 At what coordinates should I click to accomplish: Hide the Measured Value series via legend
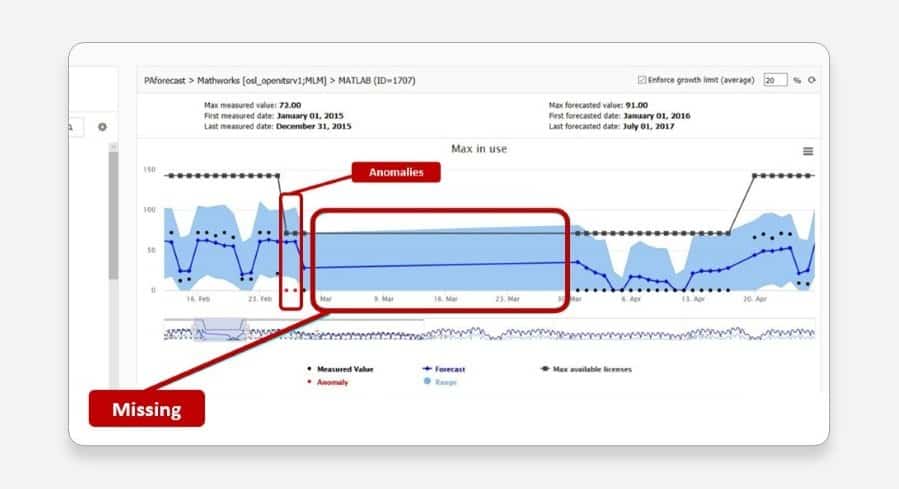pos(345,369)
